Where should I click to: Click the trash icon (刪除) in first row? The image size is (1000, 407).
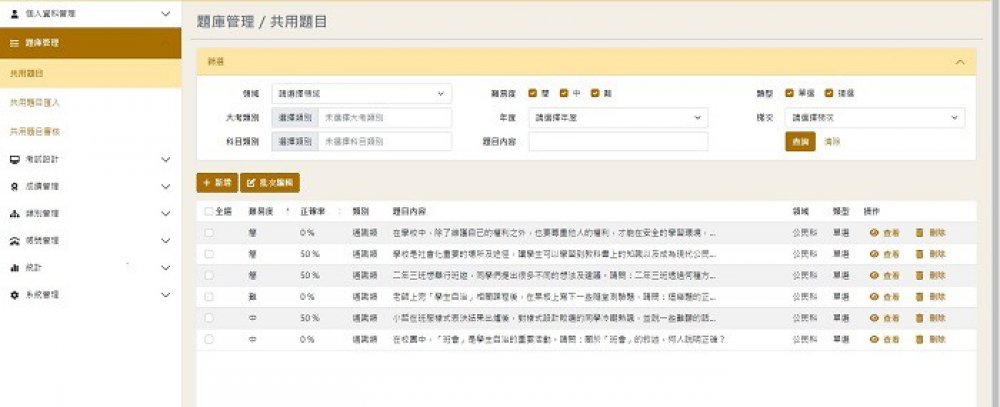point(919,233)
